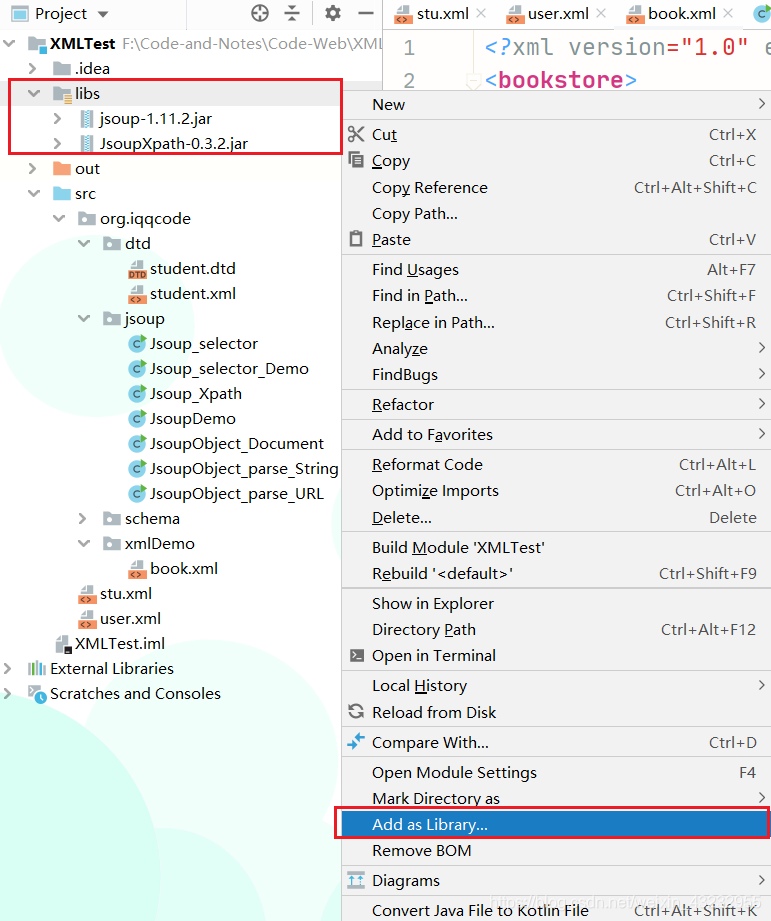This screenshot has height=921, width=771.
Task: Select Find Usages menu entry
Action: (x=556, y=270)
